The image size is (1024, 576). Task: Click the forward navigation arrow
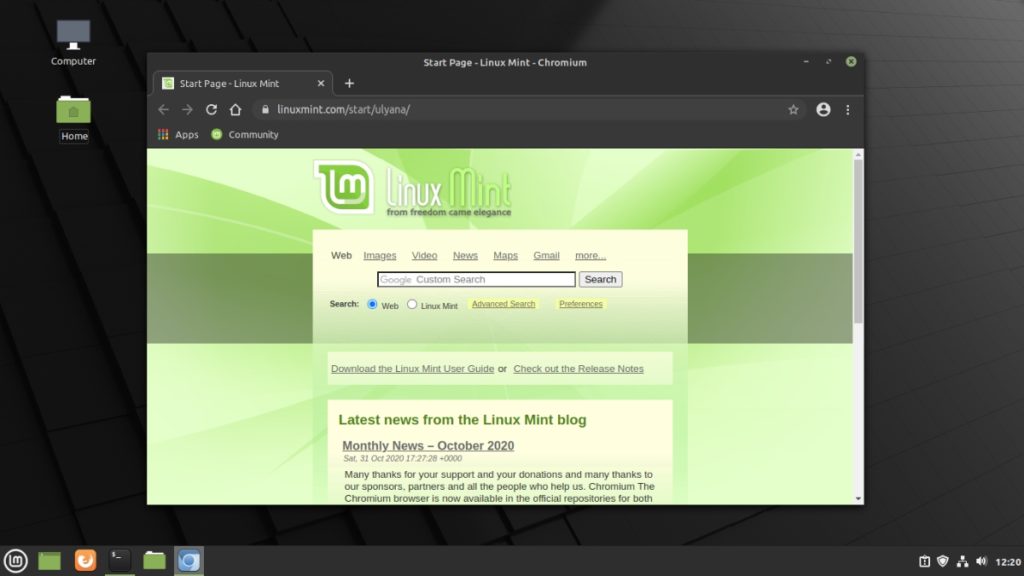coord(186,110)
